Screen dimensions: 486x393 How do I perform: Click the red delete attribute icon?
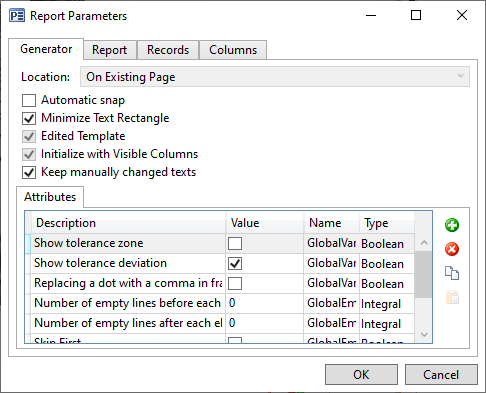pos(452,249)
